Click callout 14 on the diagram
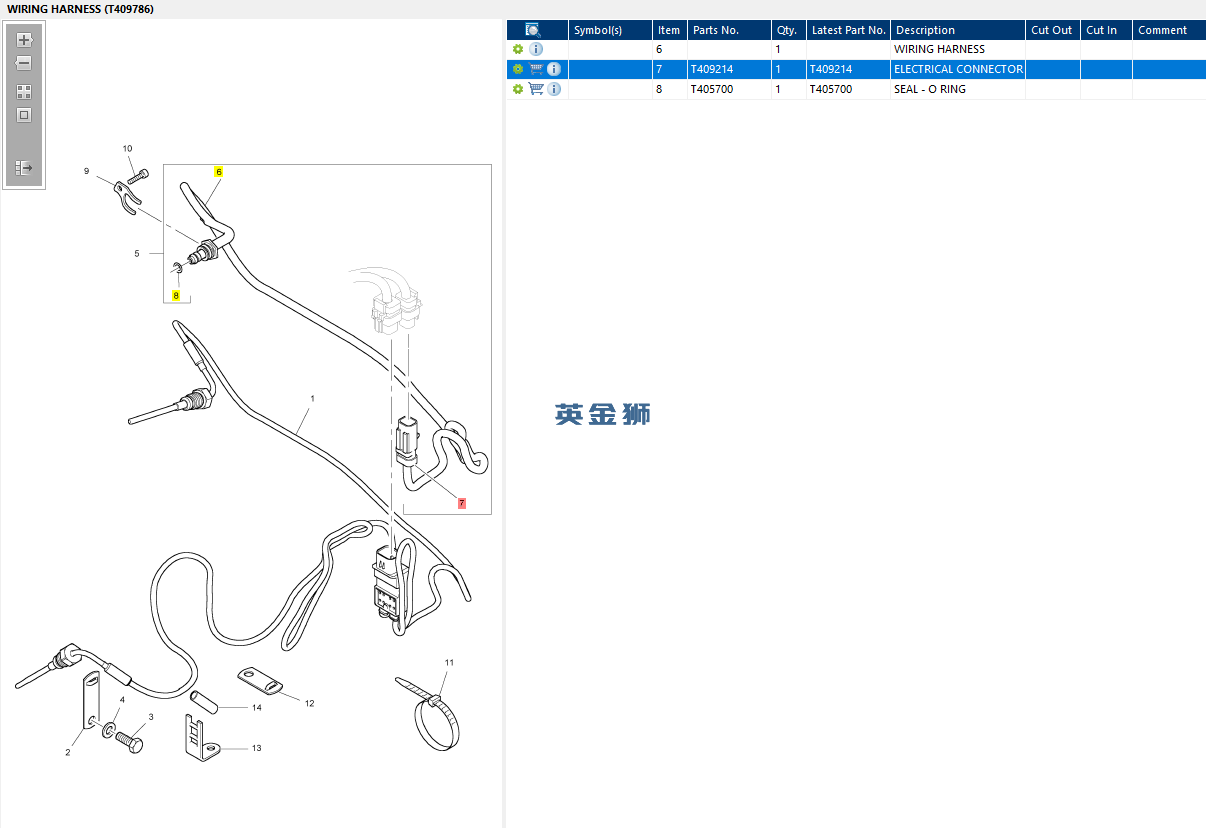Viewport: 1206px width, 828px height. click(x=257, y=708)
